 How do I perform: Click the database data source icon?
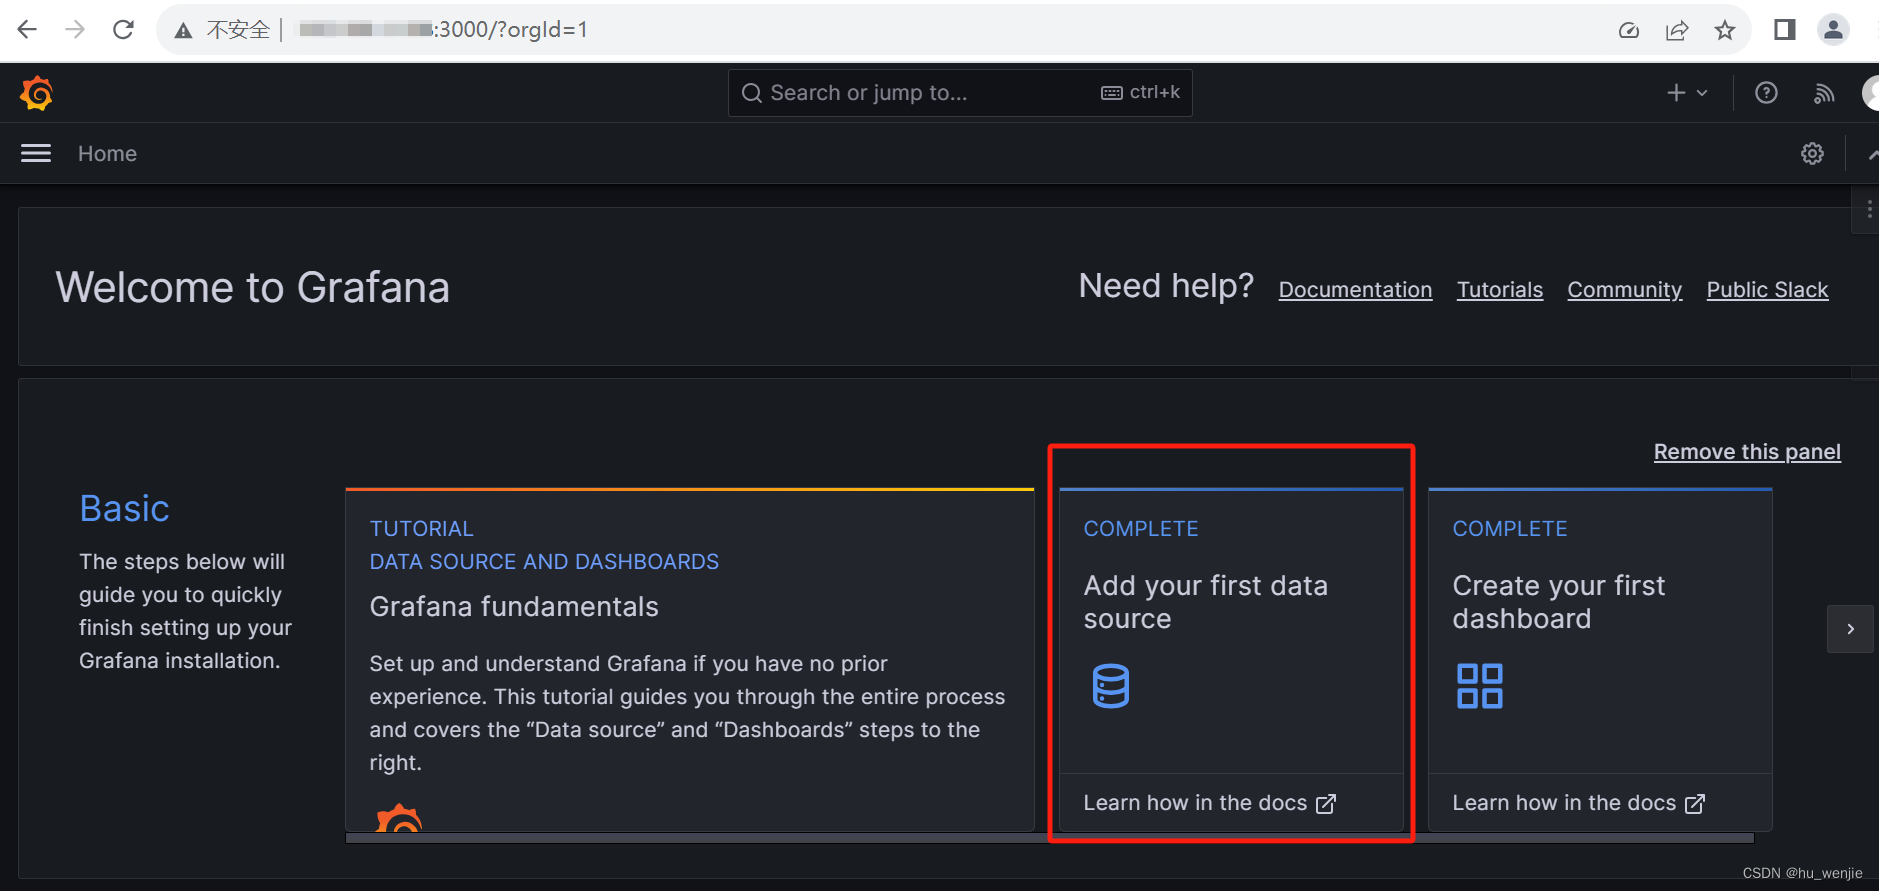coord(1110,686)
